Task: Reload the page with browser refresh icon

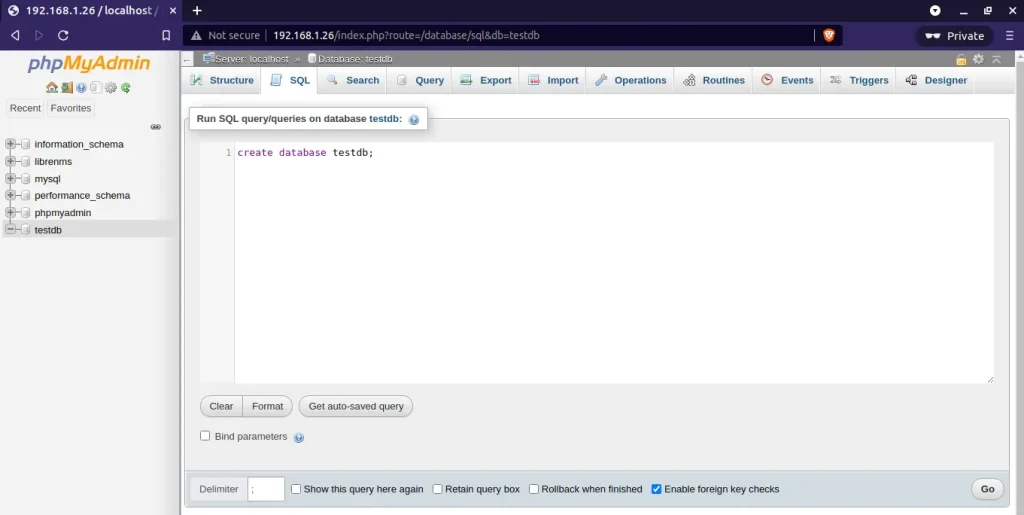Action: tap(63, 35)
